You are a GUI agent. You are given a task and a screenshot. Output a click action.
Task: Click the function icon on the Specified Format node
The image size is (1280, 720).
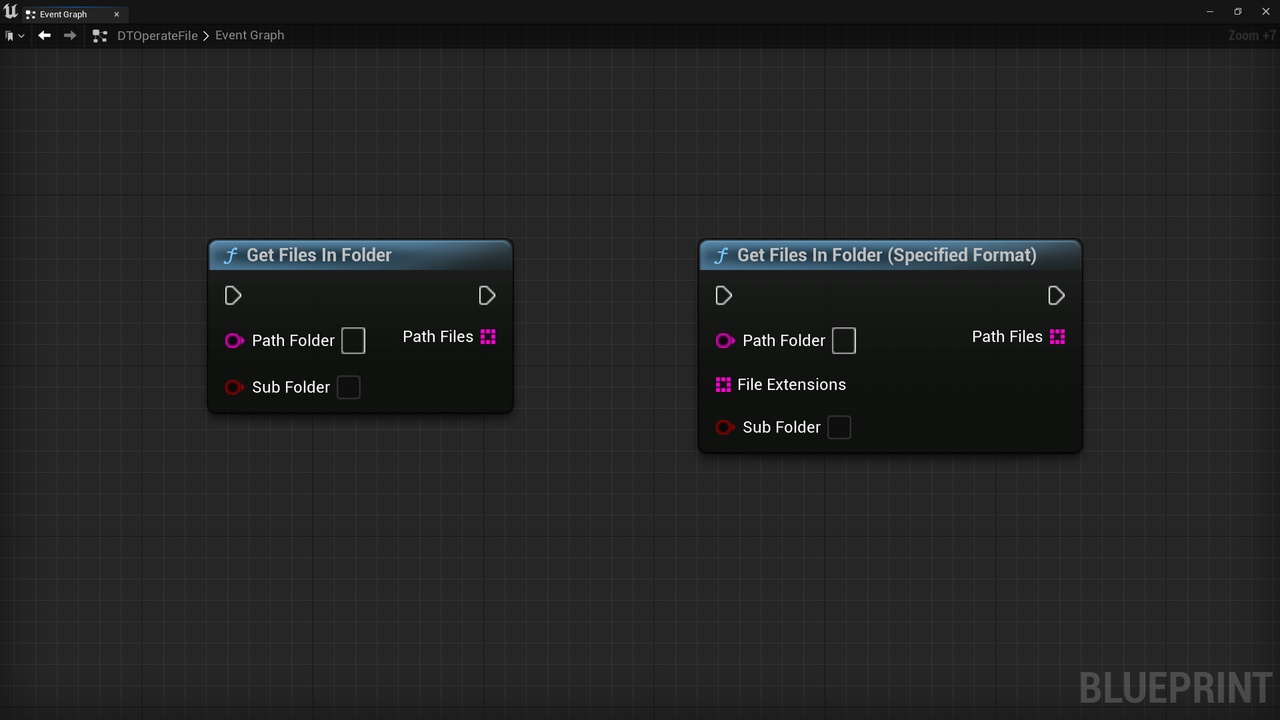tap(721, 255)
